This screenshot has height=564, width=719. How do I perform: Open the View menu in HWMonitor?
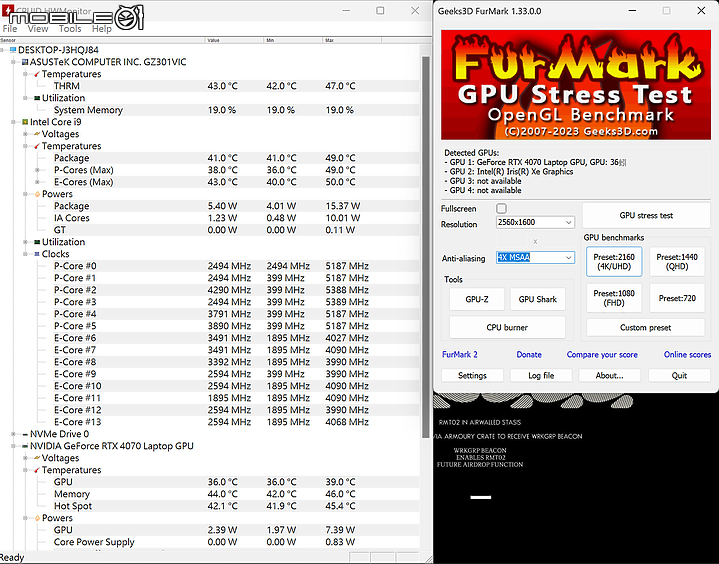38,28
